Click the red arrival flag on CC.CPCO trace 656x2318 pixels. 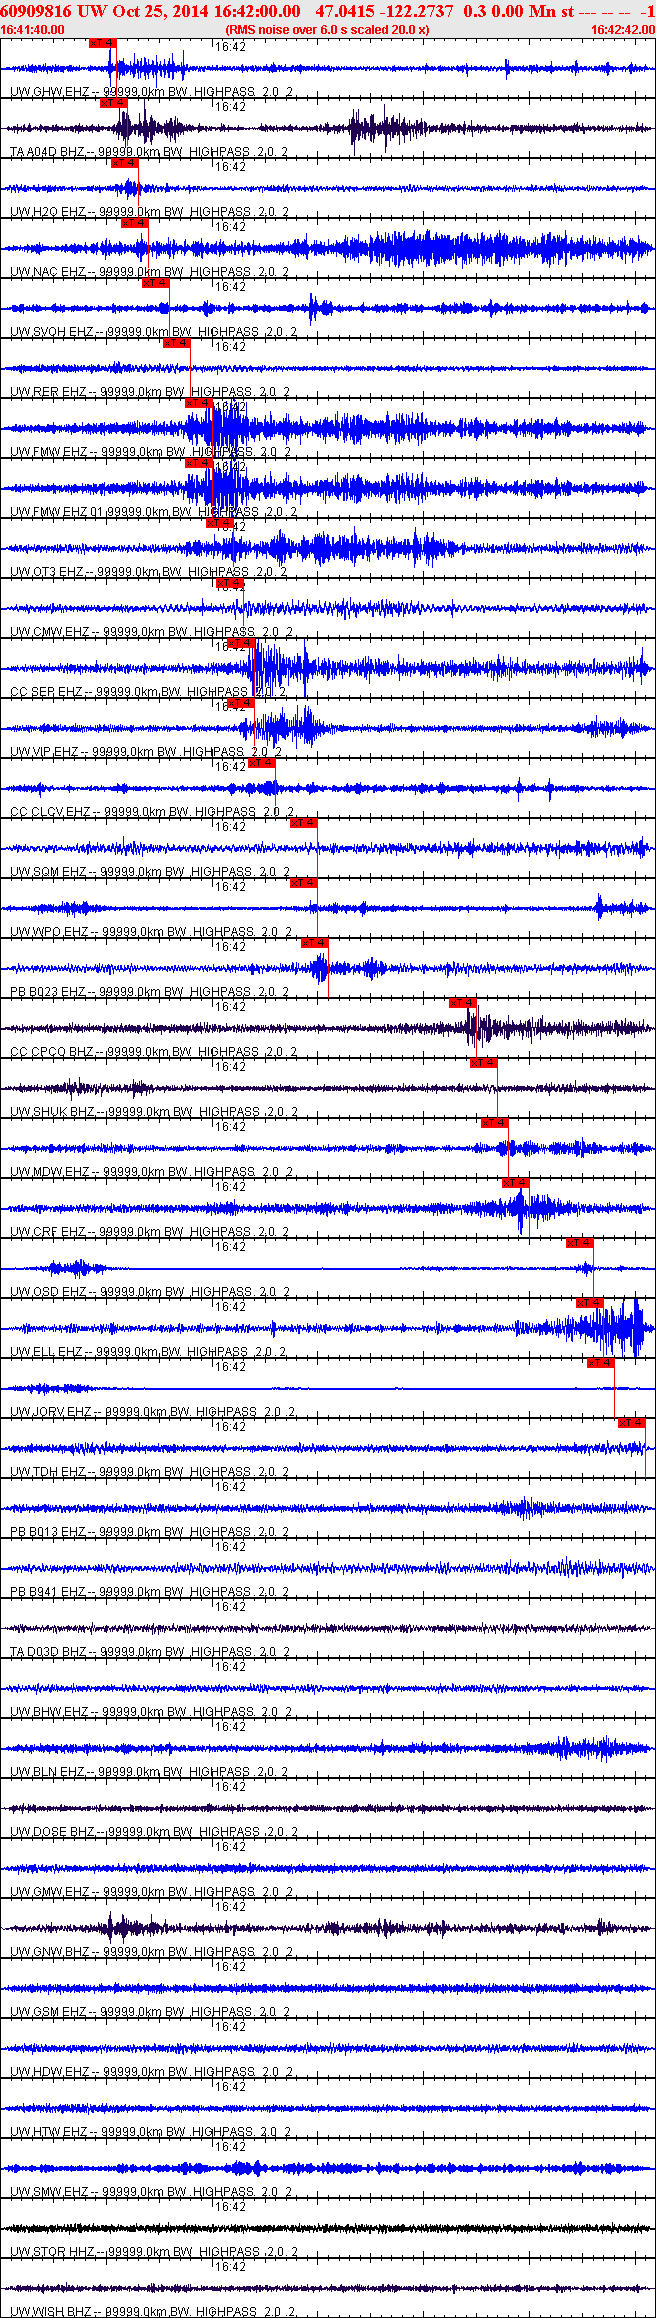[462, 1003]
